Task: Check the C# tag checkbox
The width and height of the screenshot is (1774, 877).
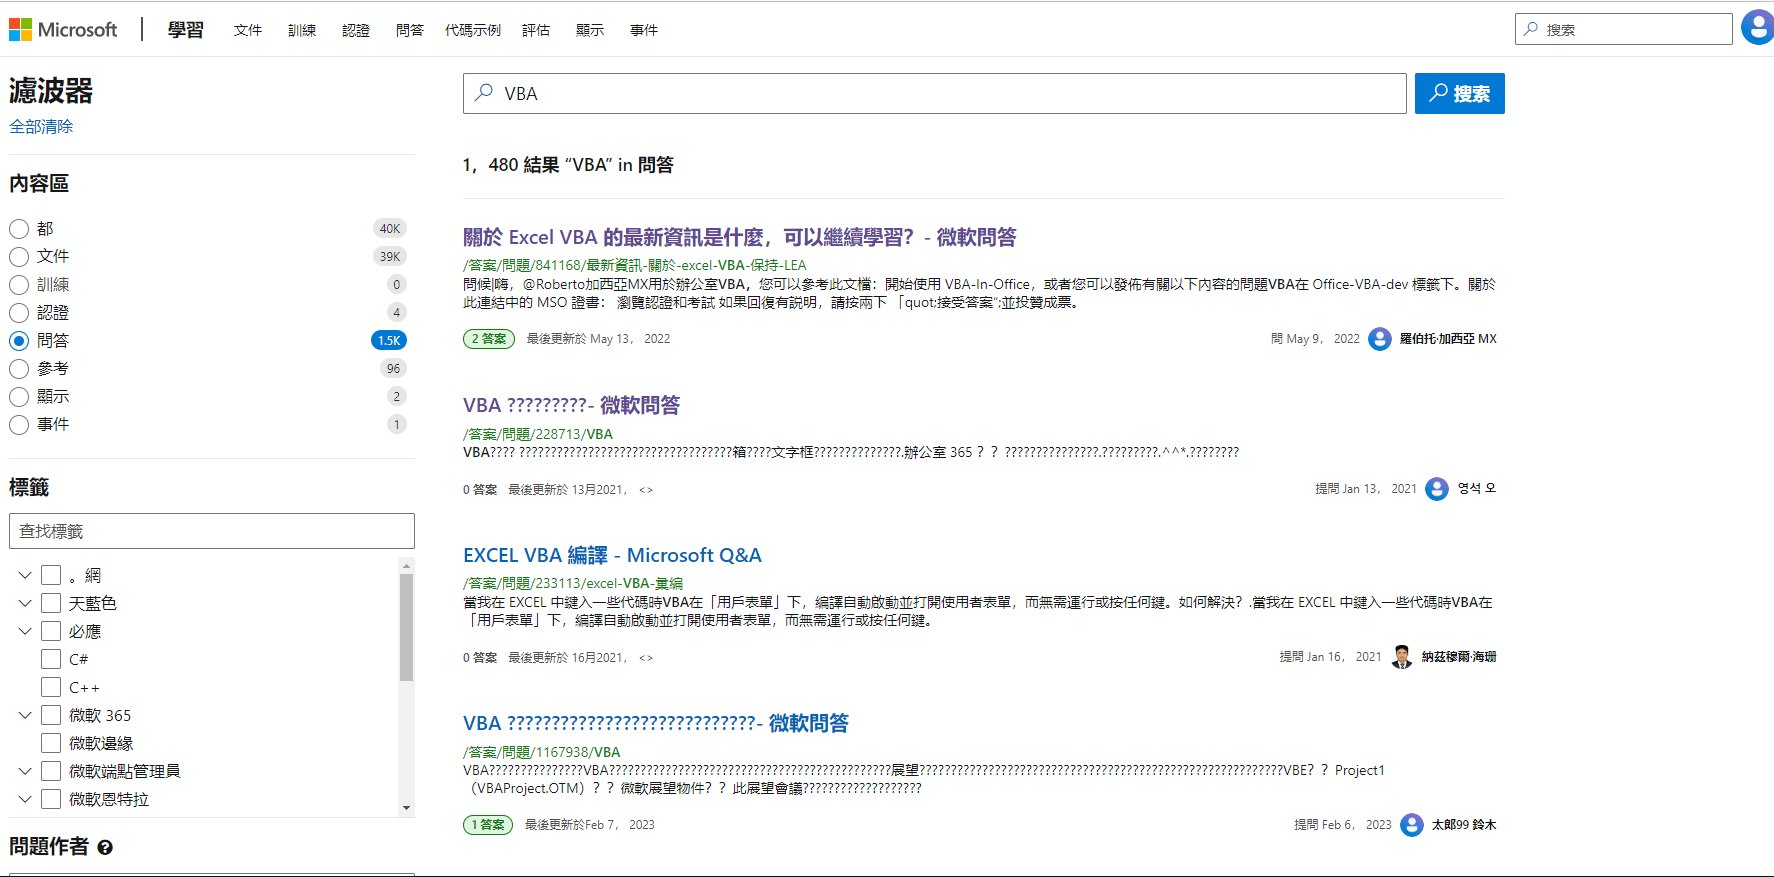Action: (x=51, y=659)
